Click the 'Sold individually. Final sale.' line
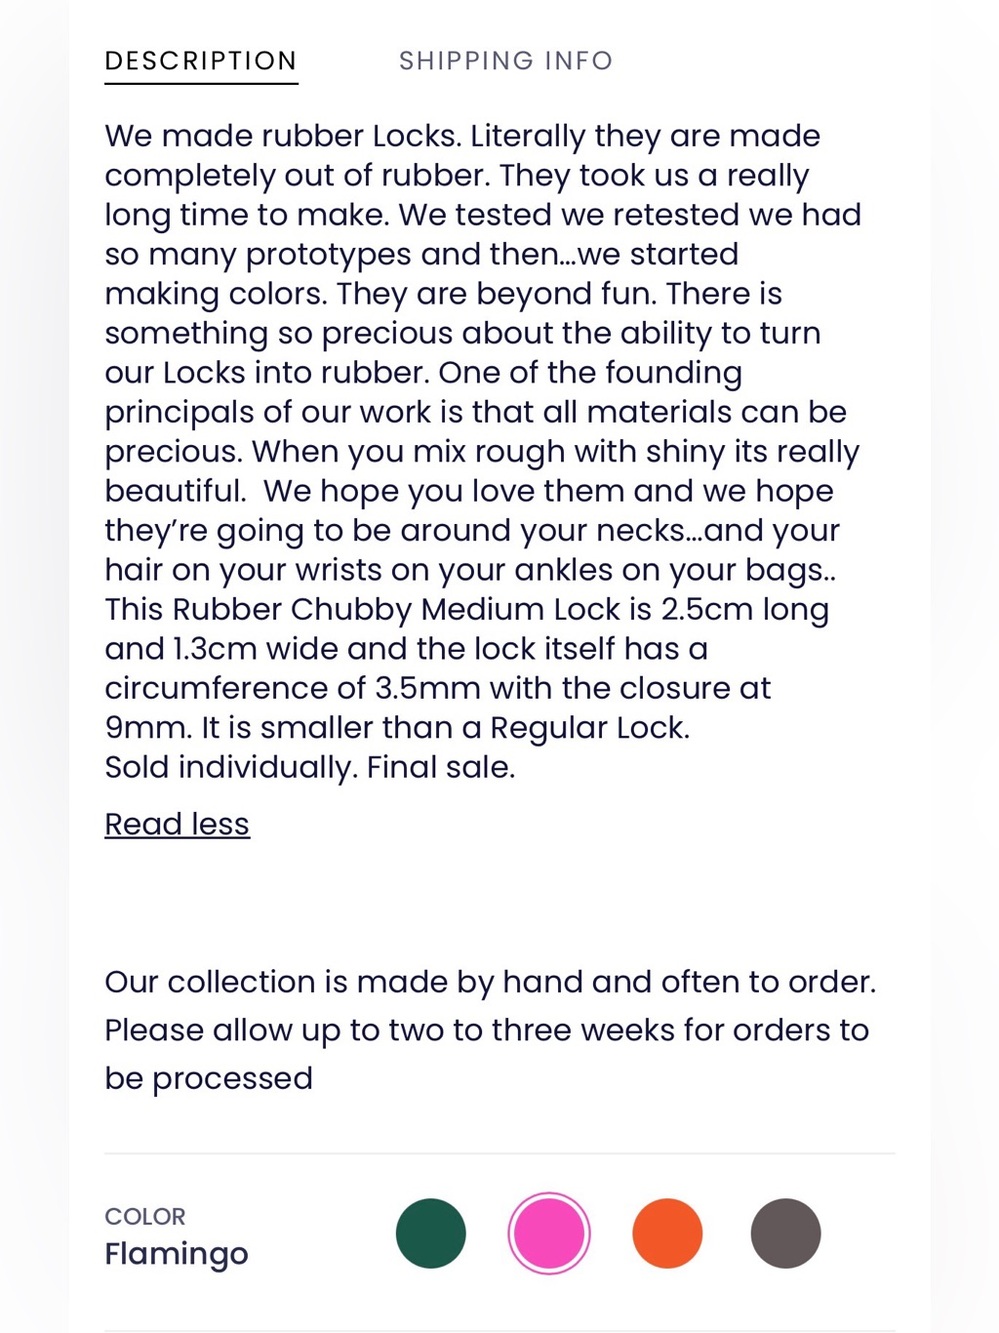This screenshot has height=1333, width=999. tap(310, 767)
